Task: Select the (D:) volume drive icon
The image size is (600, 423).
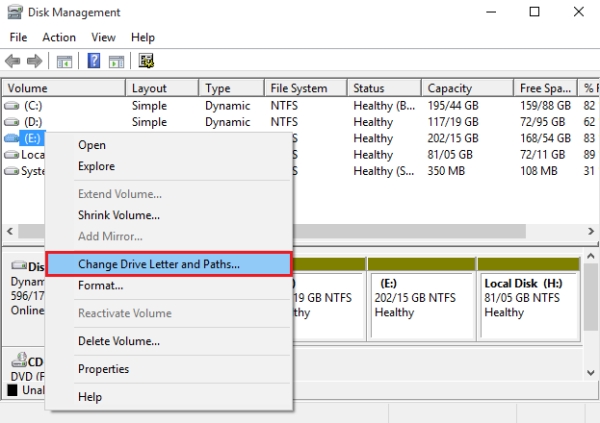Action: pyautogui.click(x=12, y=122)
